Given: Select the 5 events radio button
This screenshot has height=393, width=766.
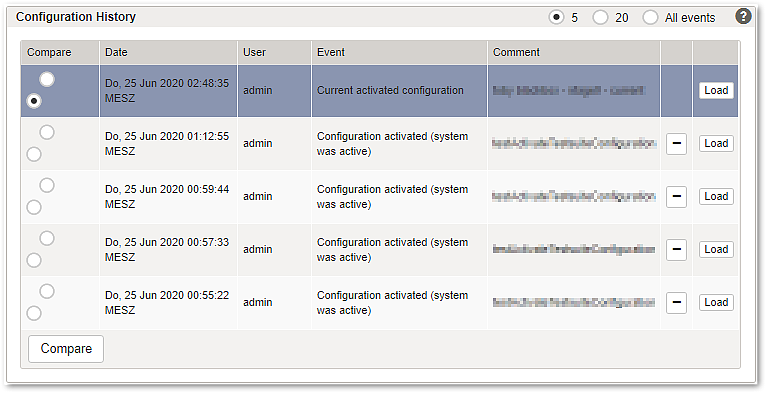Looking at the screenshot, I should coord(556,18).
